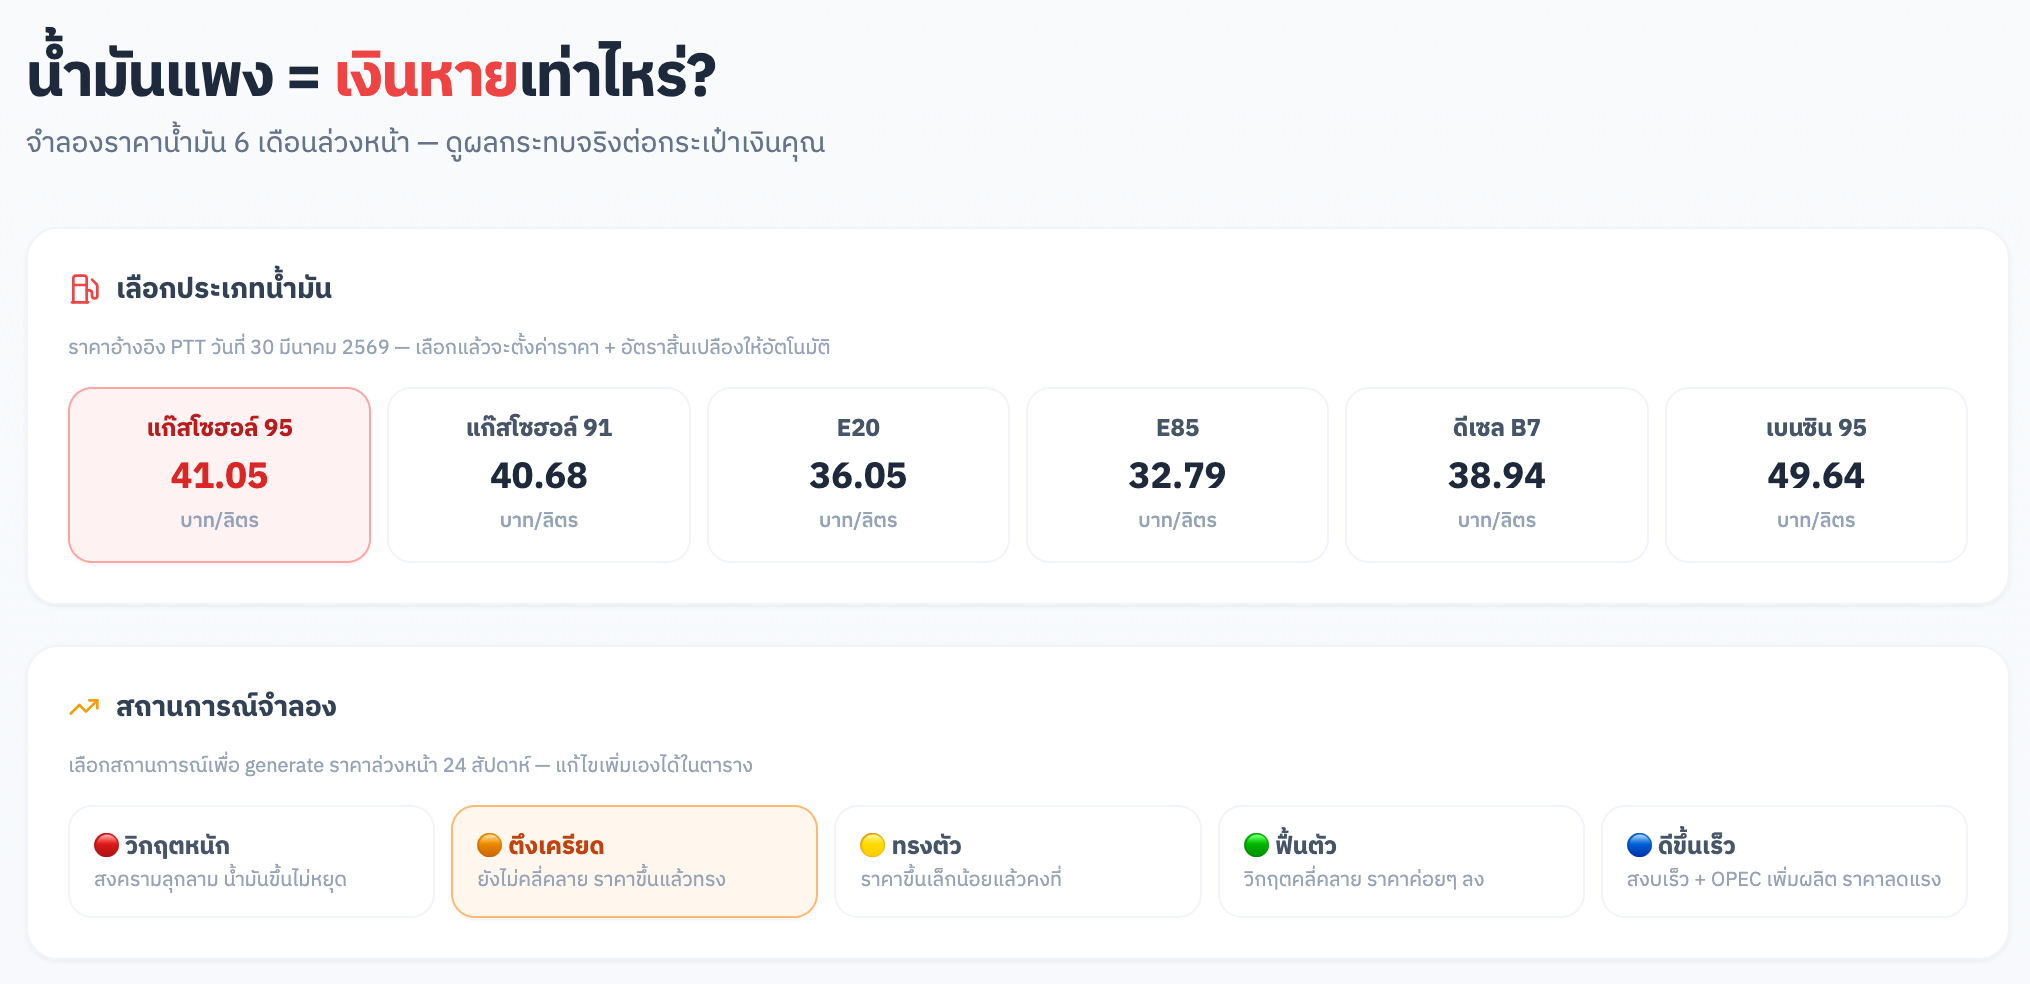Select the ฟื้นตัว scenario

[1400, 861]
